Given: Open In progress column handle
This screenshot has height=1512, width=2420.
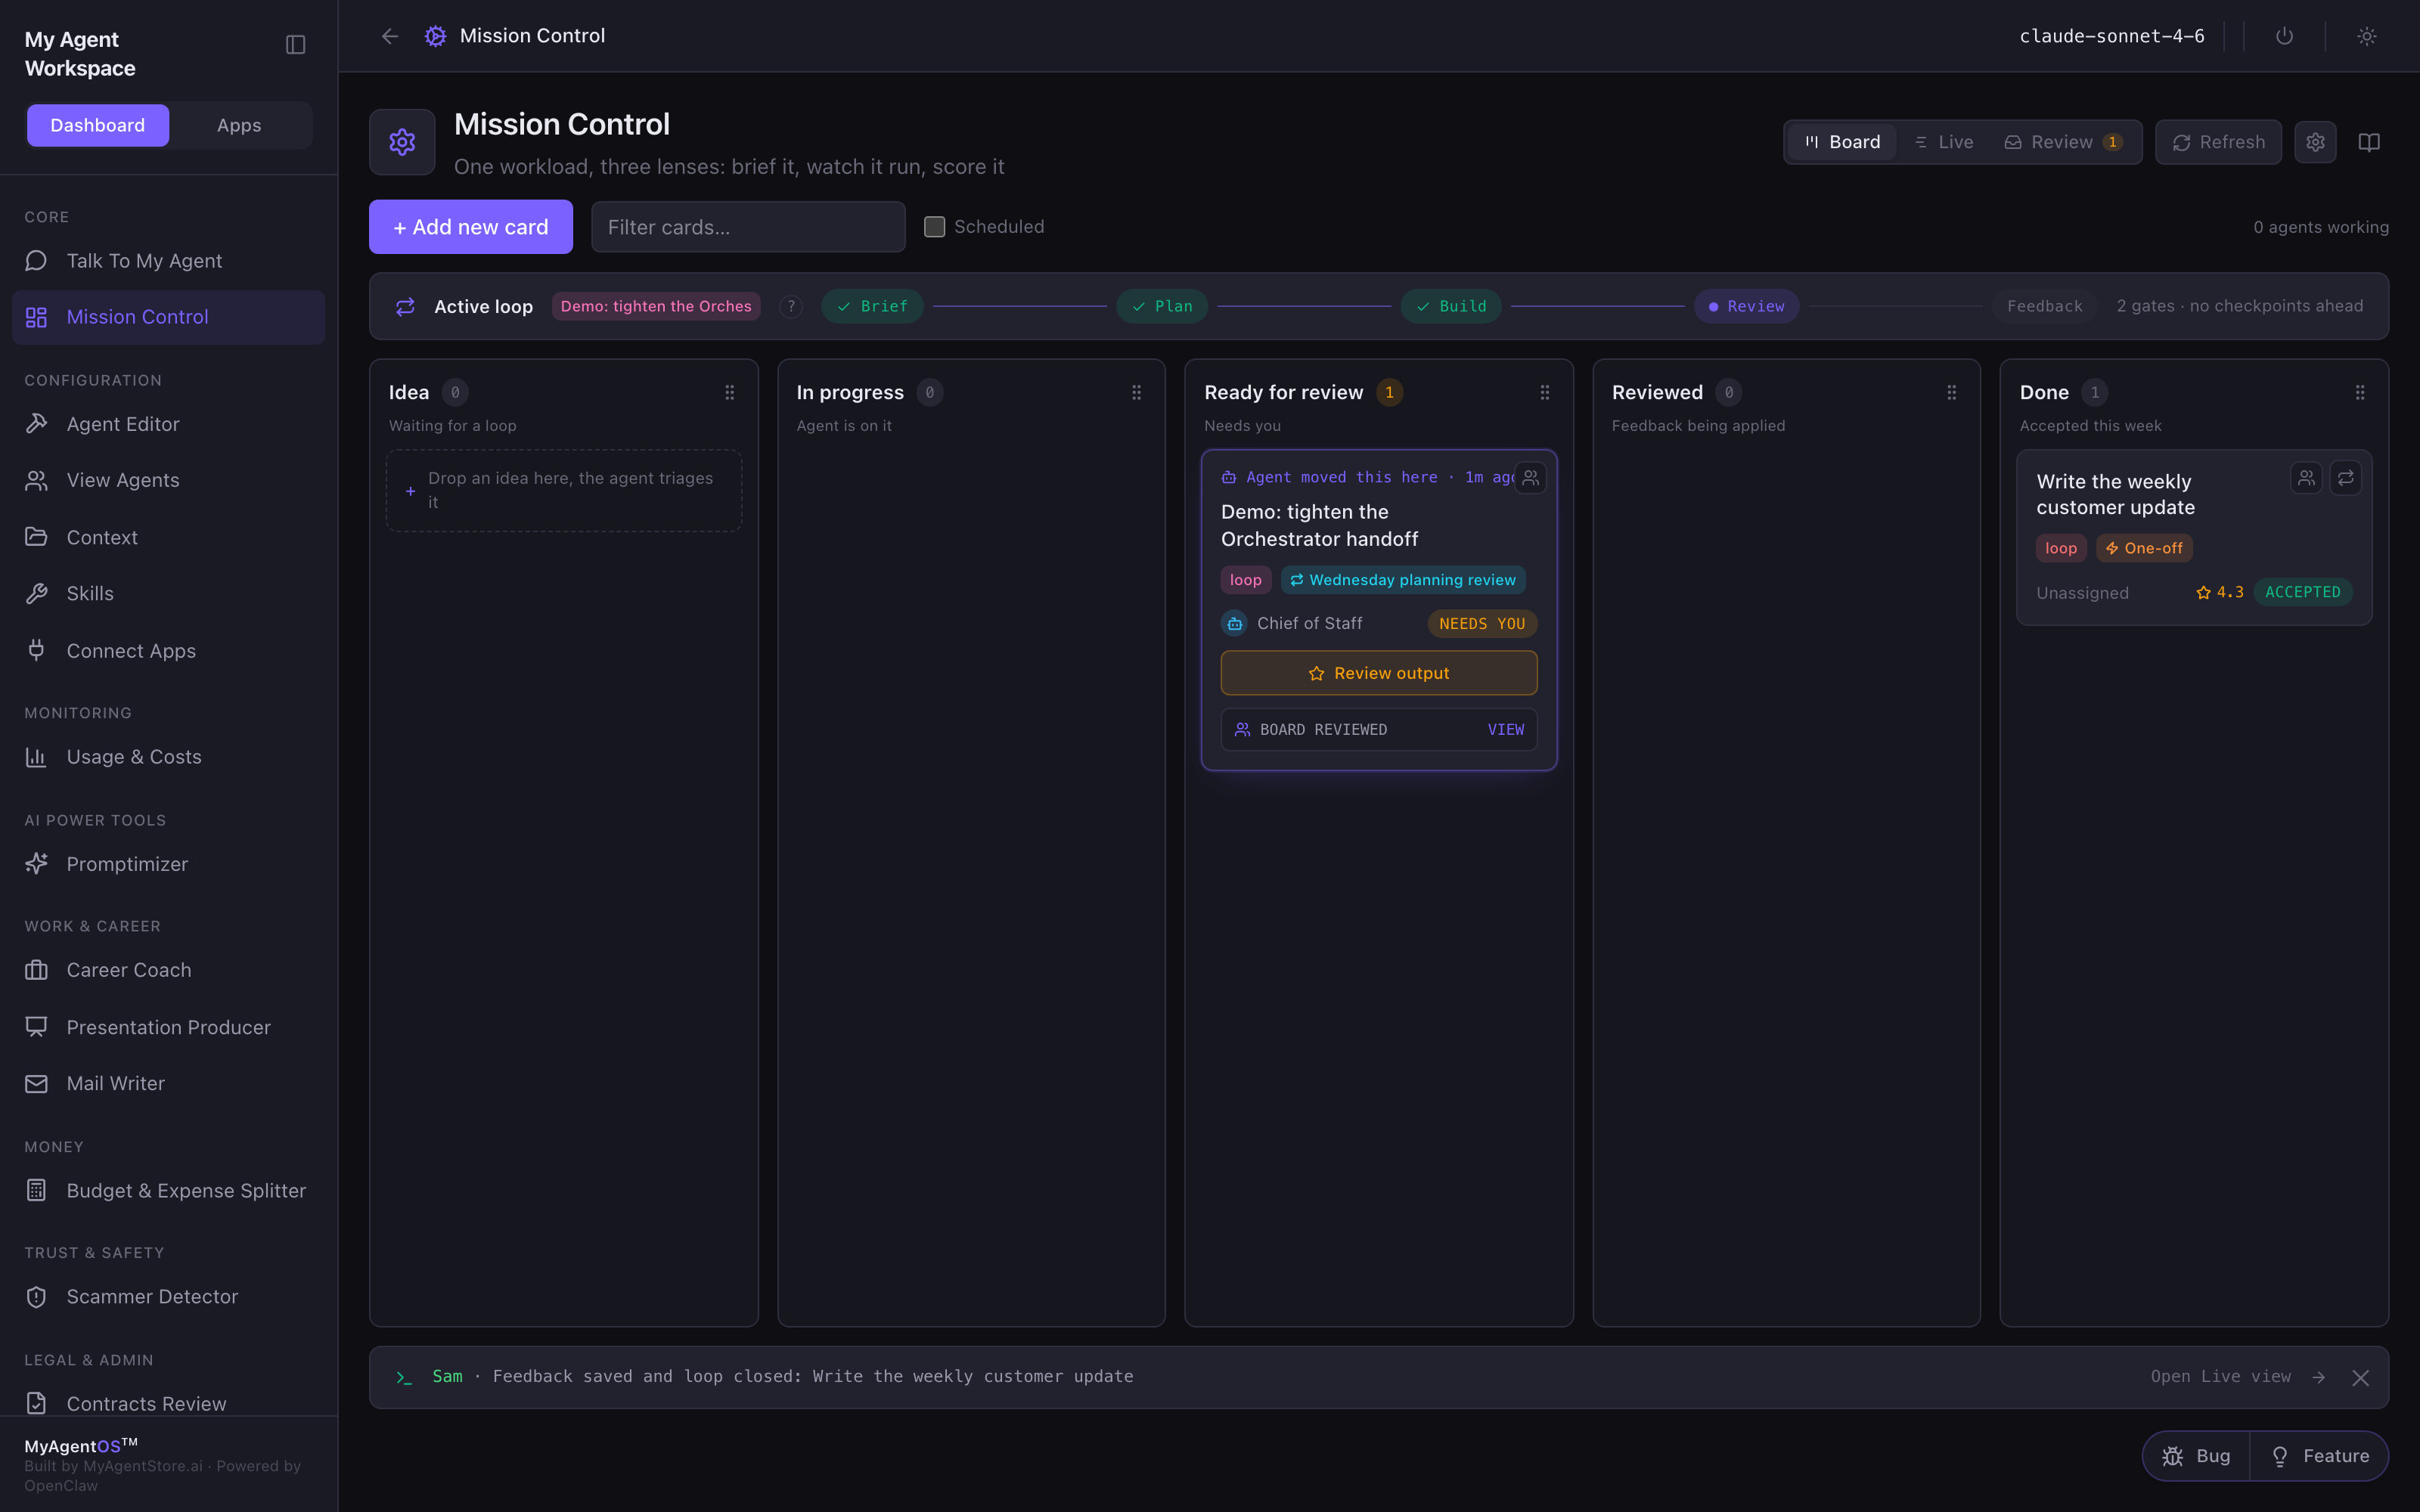Looking at the screenshot, I should (1136, 393).
